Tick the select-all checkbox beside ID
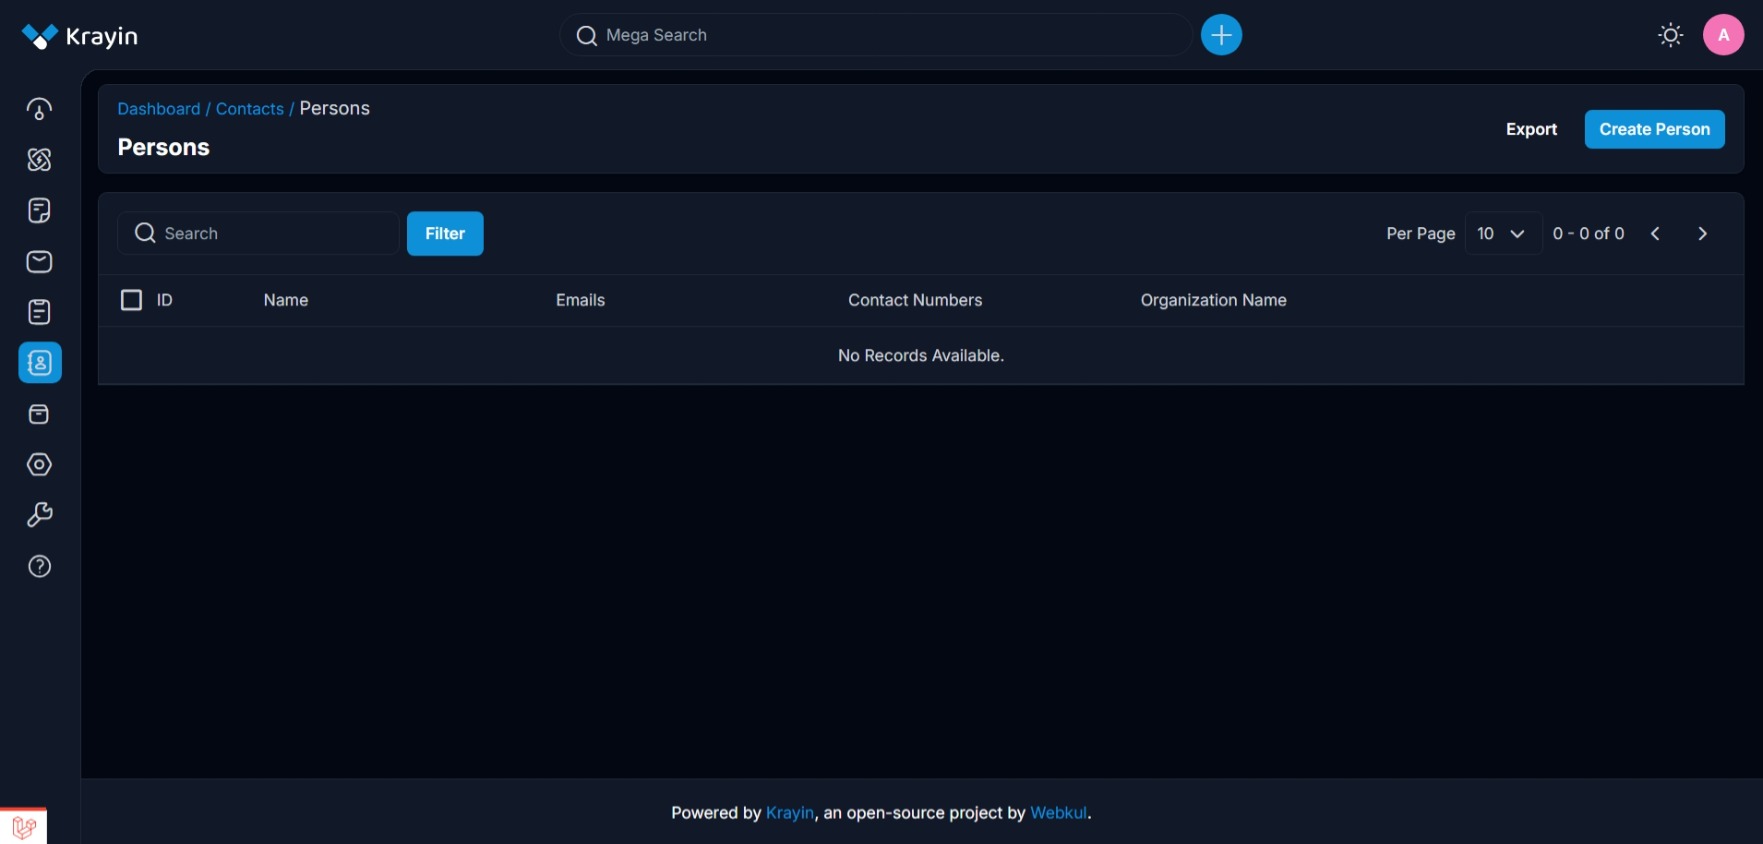Screen dimensions: 1763x844 coord(131,300)
